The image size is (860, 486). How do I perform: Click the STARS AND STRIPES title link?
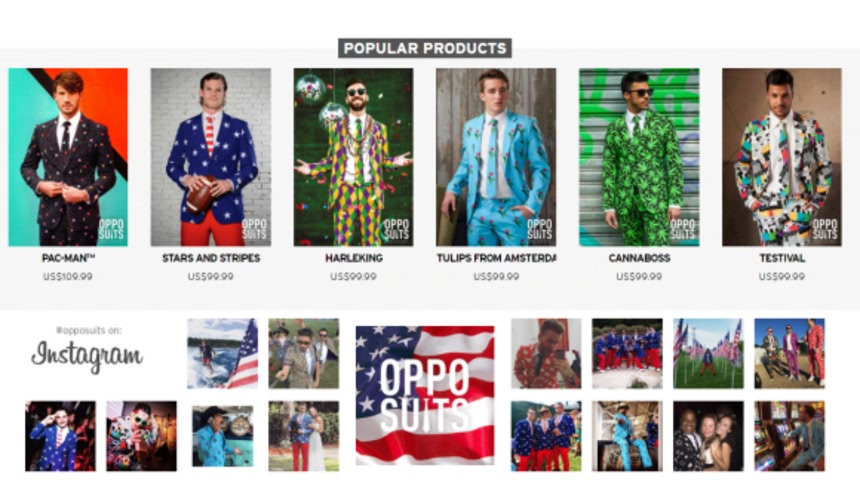point(211,258)
